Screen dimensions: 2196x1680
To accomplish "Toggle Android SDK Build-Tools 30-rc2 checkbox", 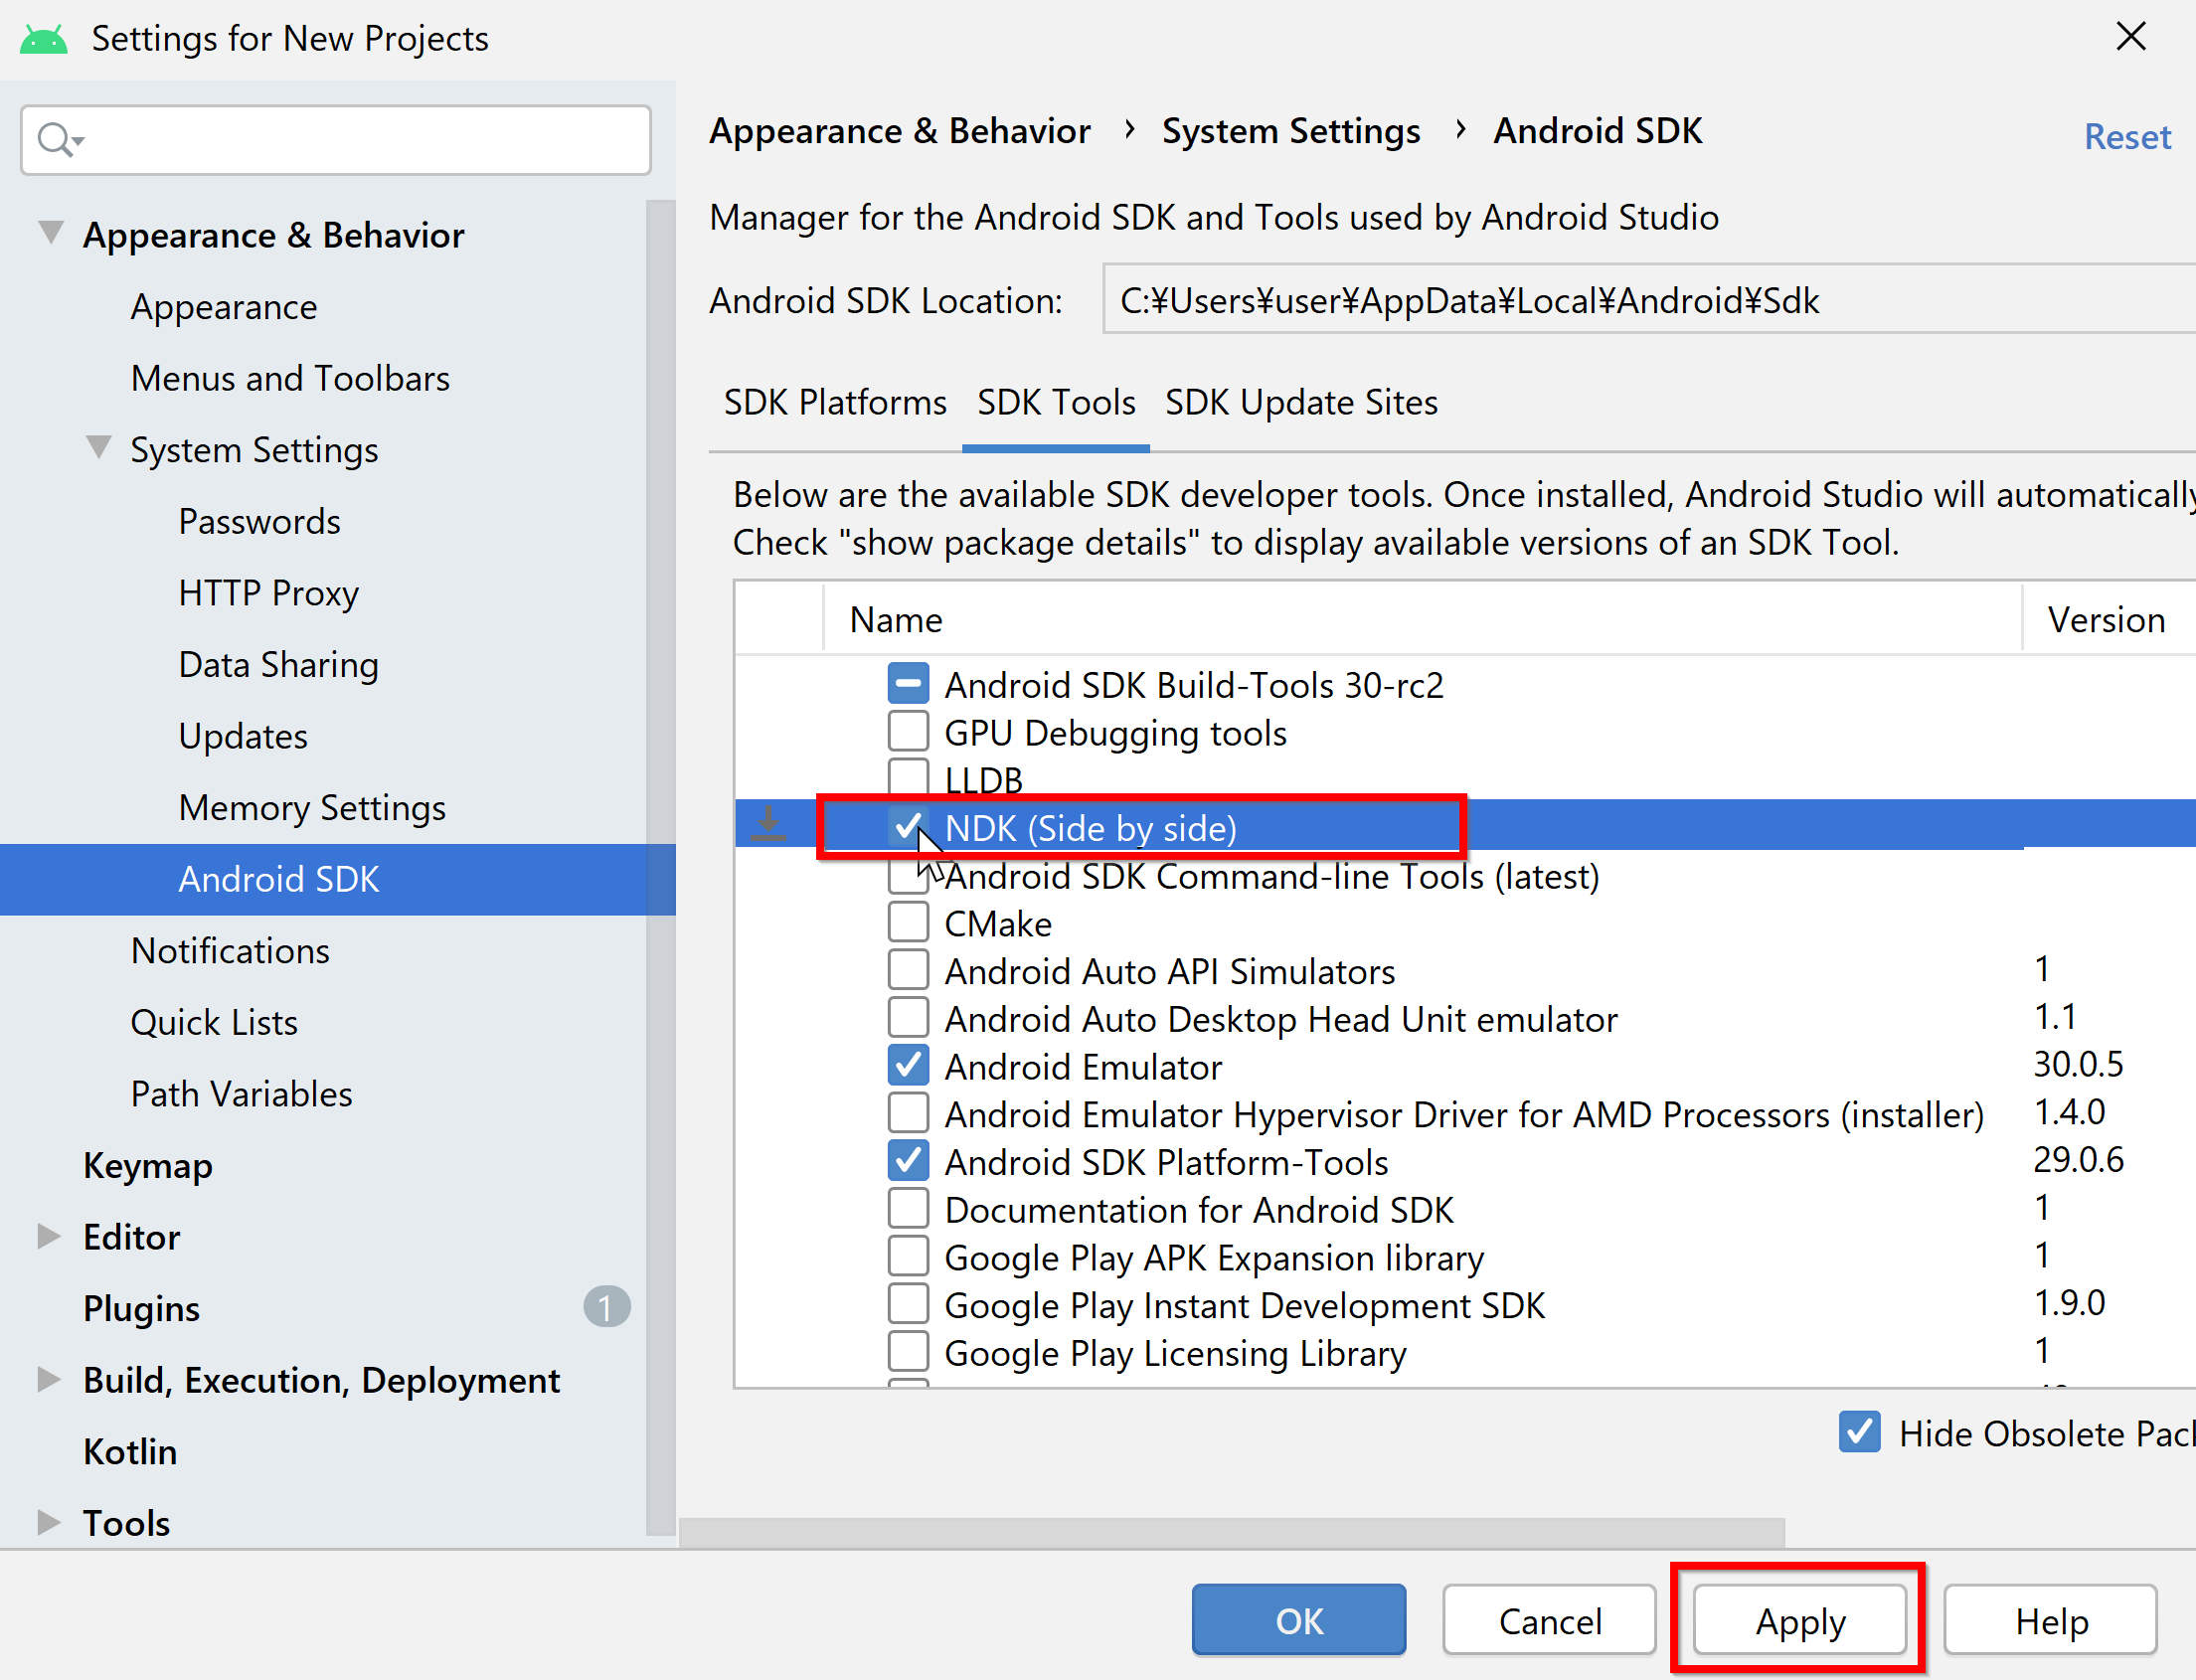I will (908, 684).
